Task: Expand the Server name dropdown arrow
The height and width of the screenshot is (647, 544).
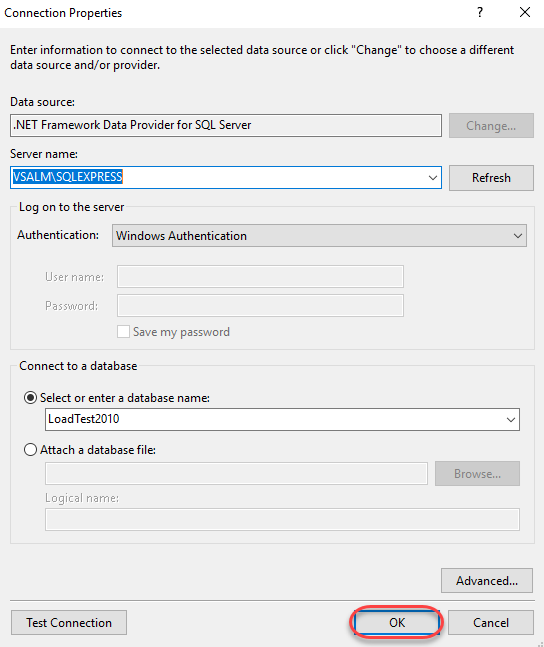Action: (x=433, y=178)
